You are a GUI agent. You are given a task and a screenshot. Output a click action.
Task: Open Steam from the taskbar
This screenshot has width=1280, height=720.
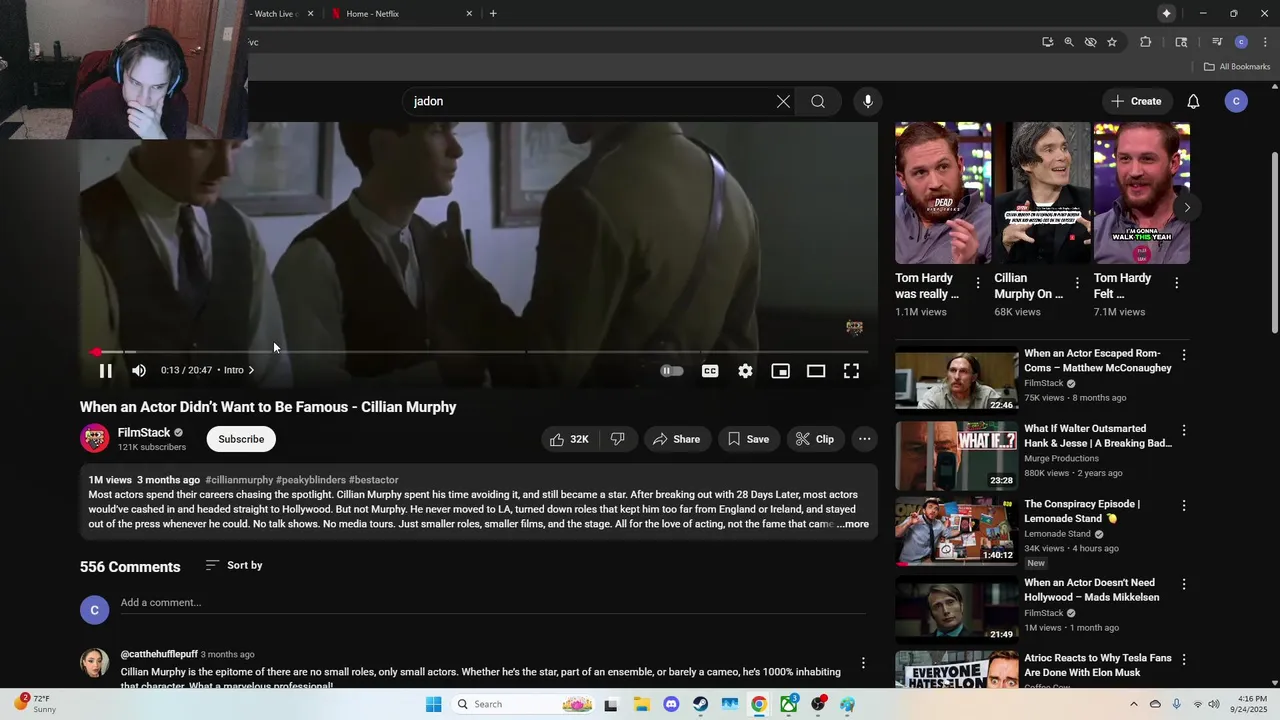[x=700, y=704]
